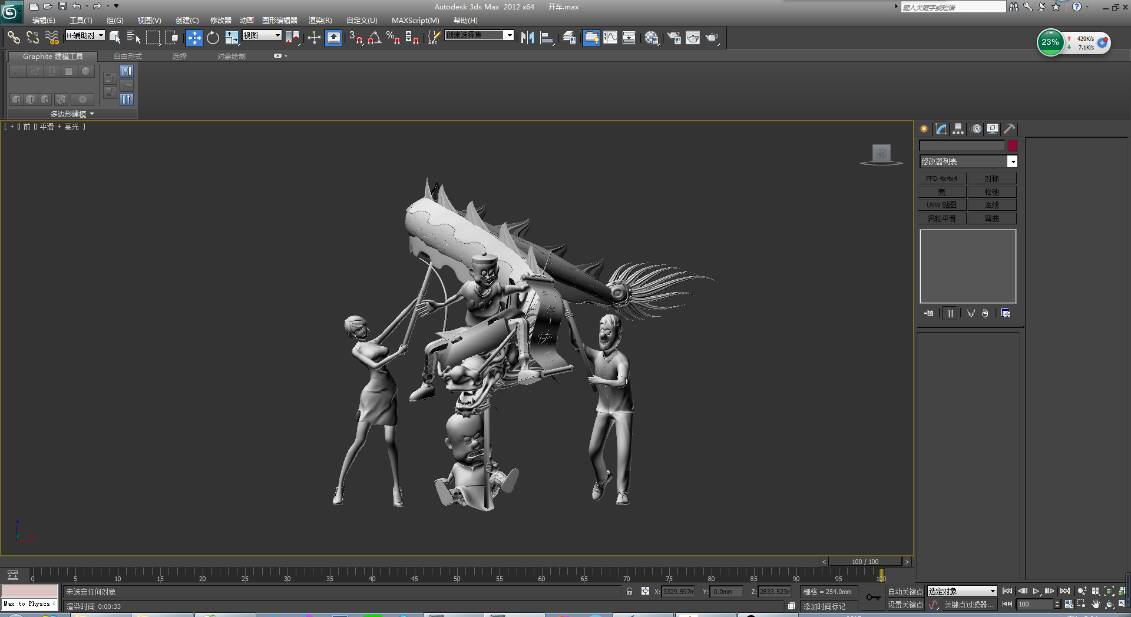Click the object color swatch
The image size is (1131, 617).
[1012, 146]
